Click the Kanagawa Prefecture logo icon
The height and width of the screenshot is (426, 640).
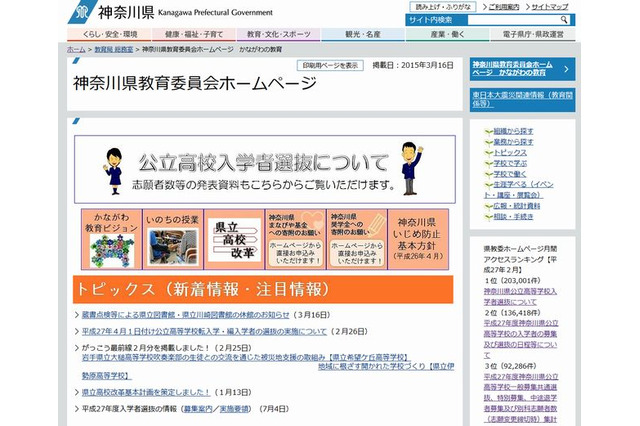click(82, 11)
